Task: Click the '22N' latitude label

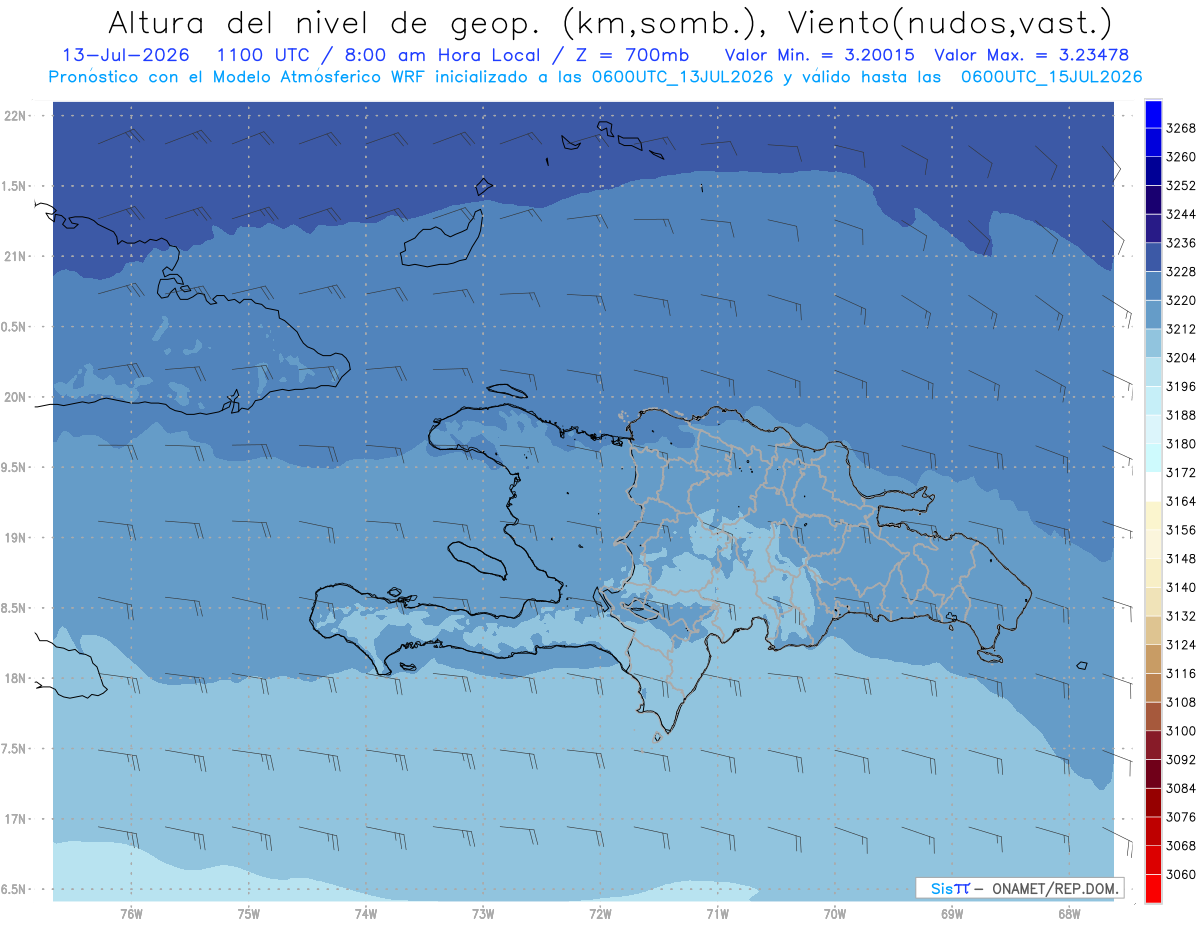Action: click(x=17, y=115)
